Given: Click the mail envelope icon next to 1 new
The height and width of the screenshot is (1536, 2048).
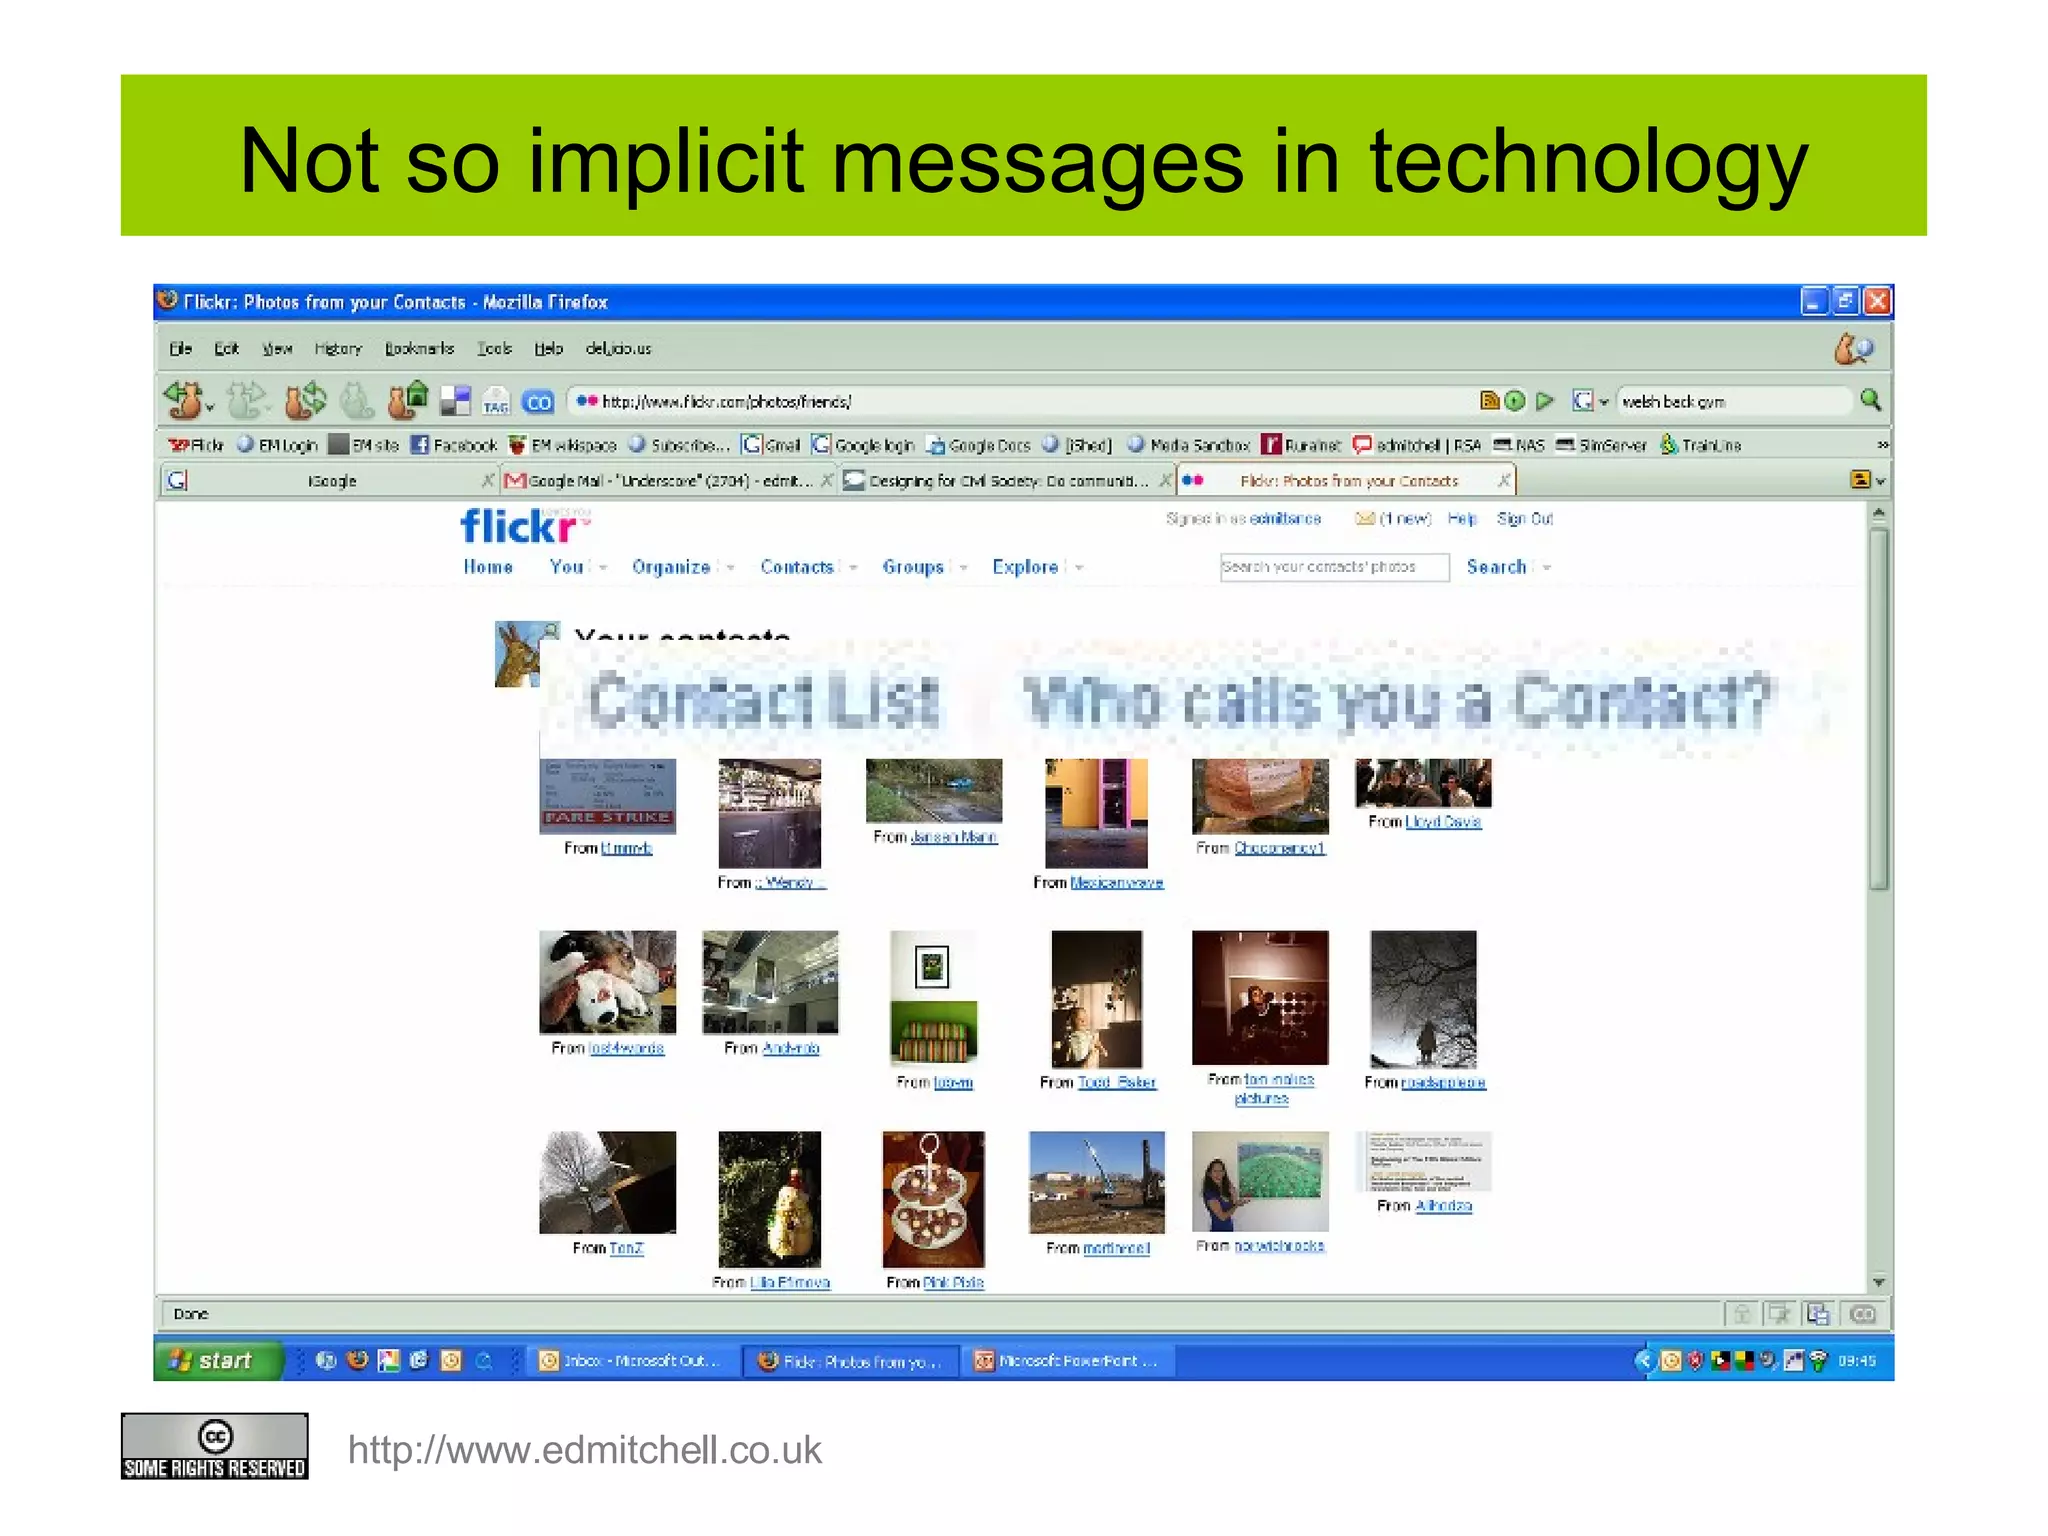Looking at the screenshot, I should (1364, 518).
